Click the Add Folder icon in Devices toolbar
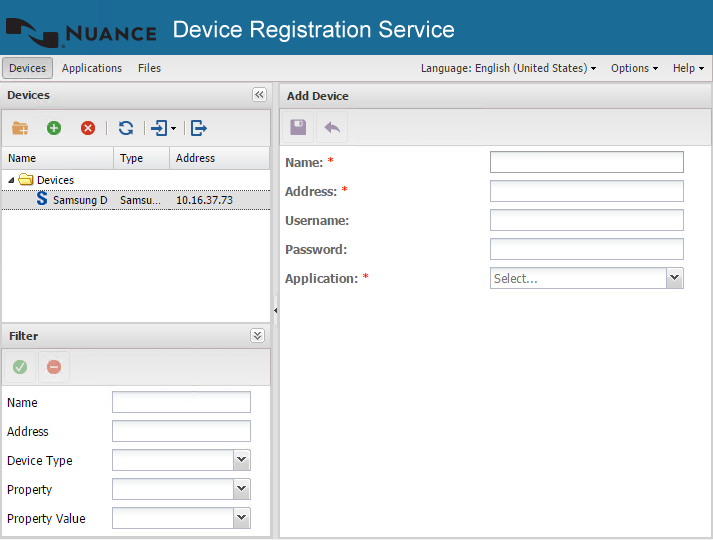The image size is (713, 540). pyautogui.click(x=20, y=128)
